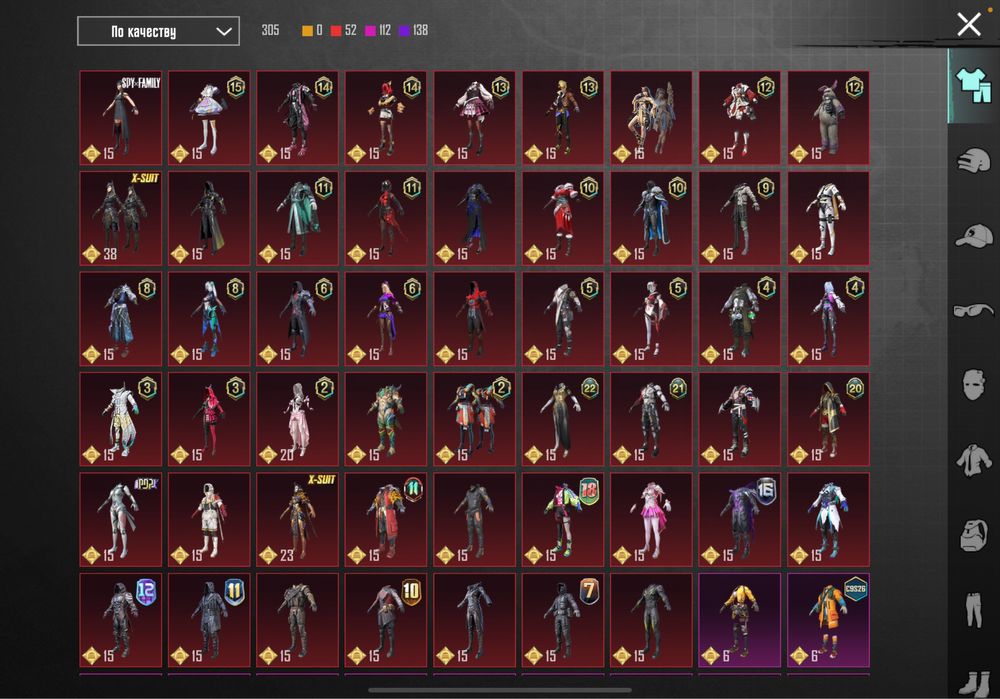Open the face mask category icon
1000x699 pixels.
coord(973,385)
